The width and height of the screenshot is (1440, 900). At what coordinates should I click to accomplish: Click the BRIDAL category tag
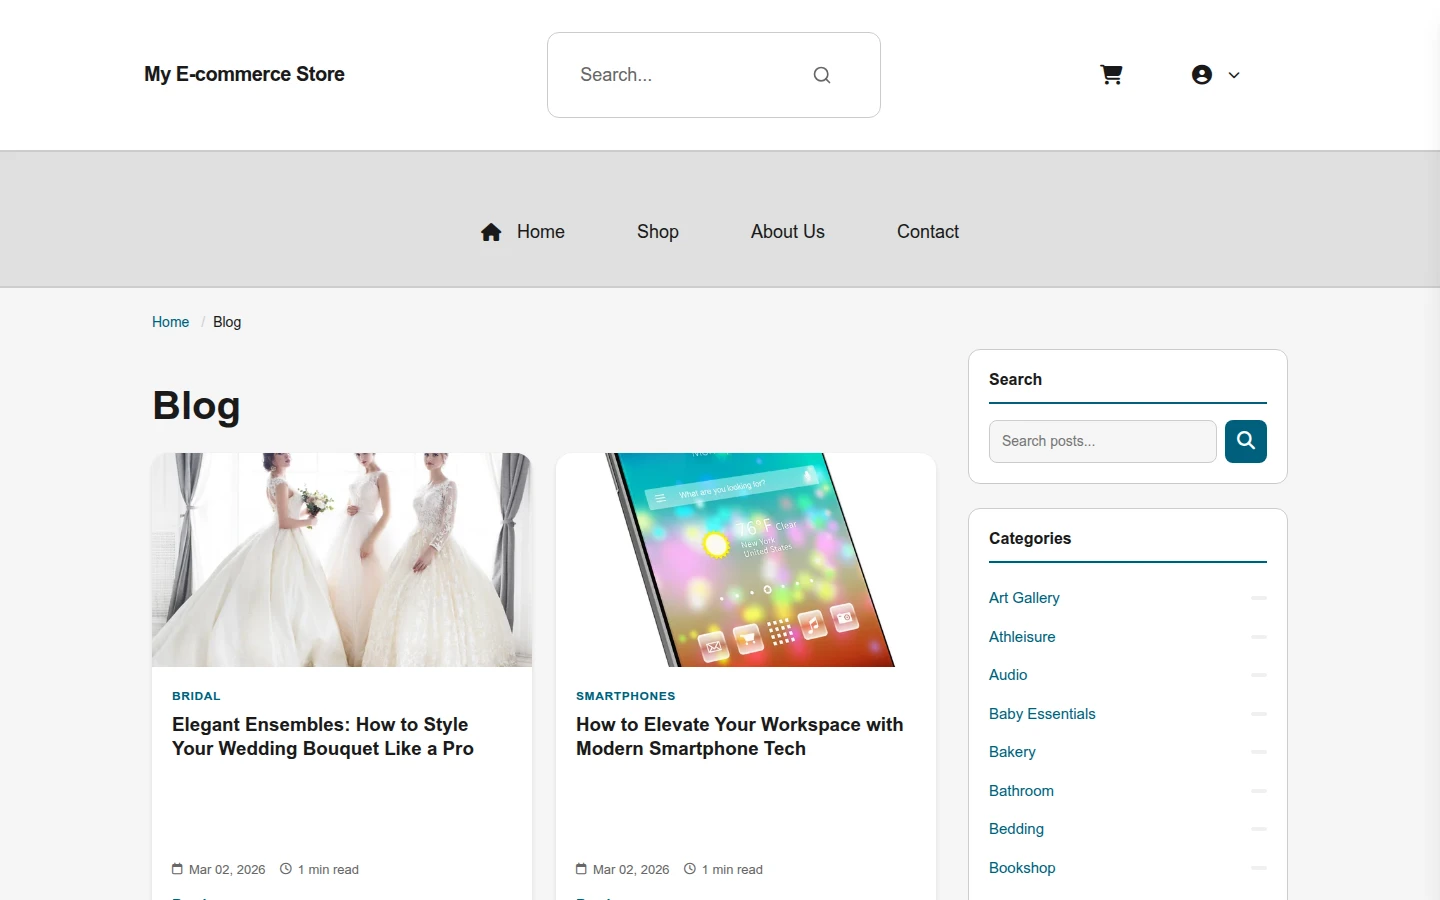(196, 696)
